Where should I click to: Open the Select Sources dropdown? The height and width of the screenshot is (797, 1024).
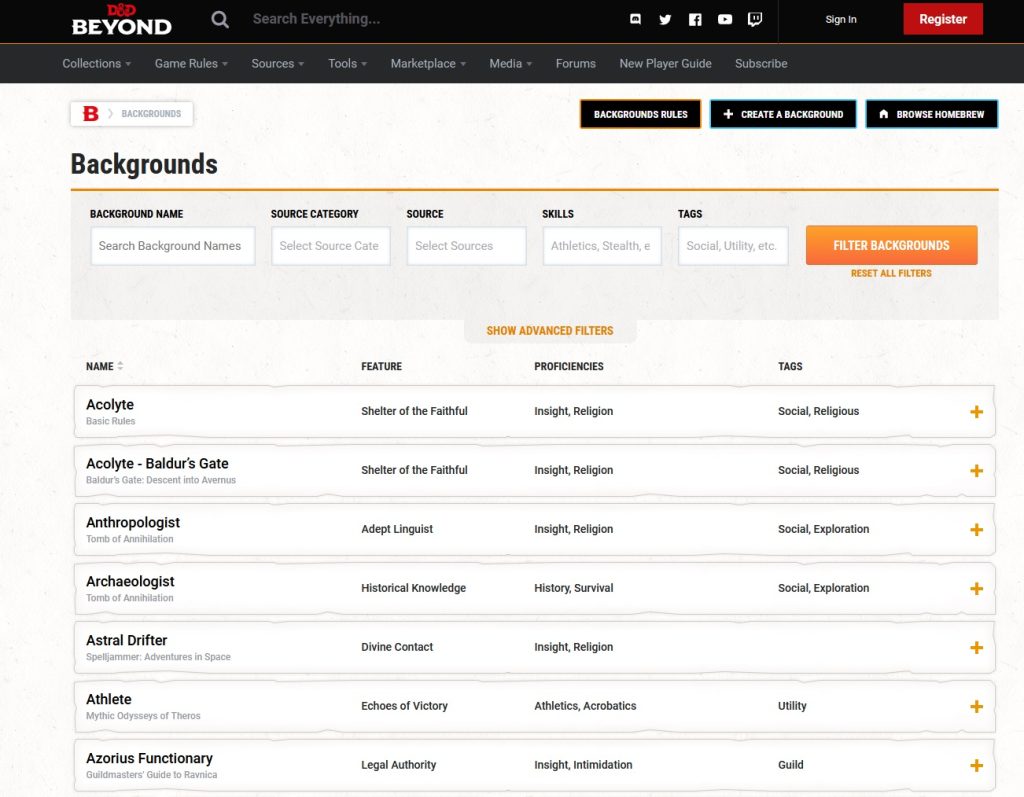[x=466, y=246]
